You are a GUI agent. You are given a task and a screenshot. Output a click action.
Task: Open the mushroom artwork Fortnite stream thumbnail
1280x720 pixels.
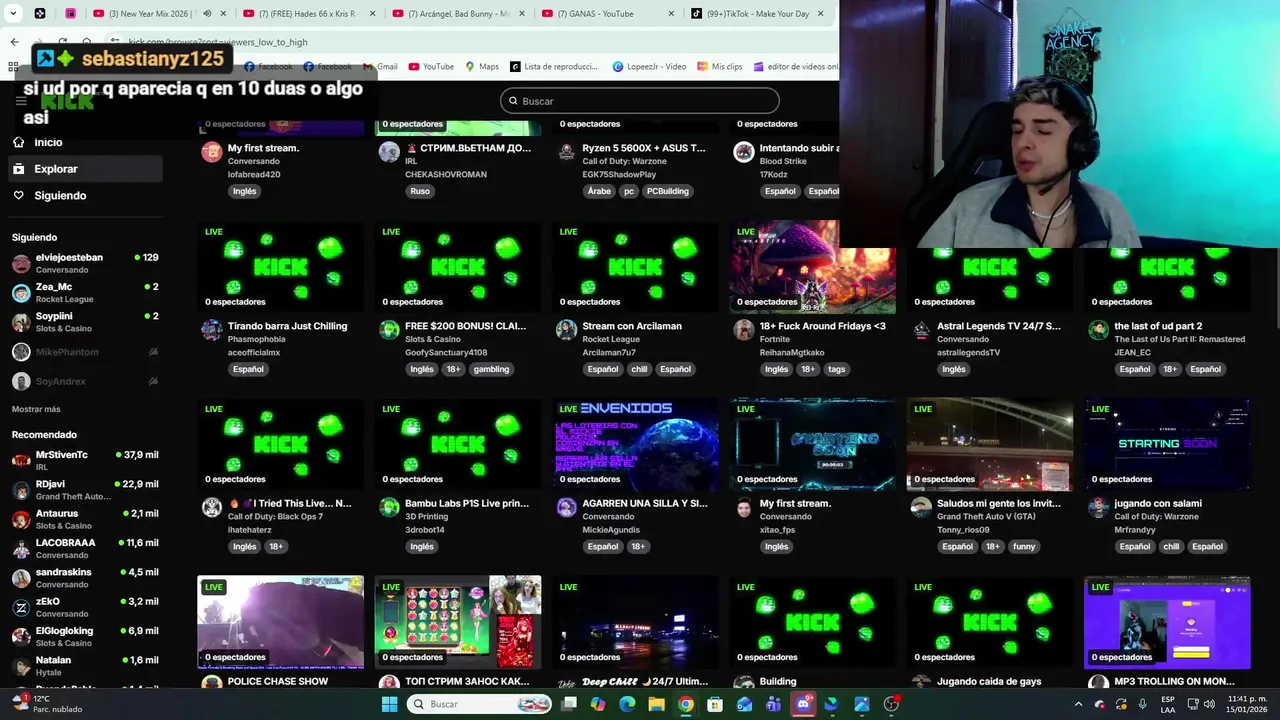[812, 267]
